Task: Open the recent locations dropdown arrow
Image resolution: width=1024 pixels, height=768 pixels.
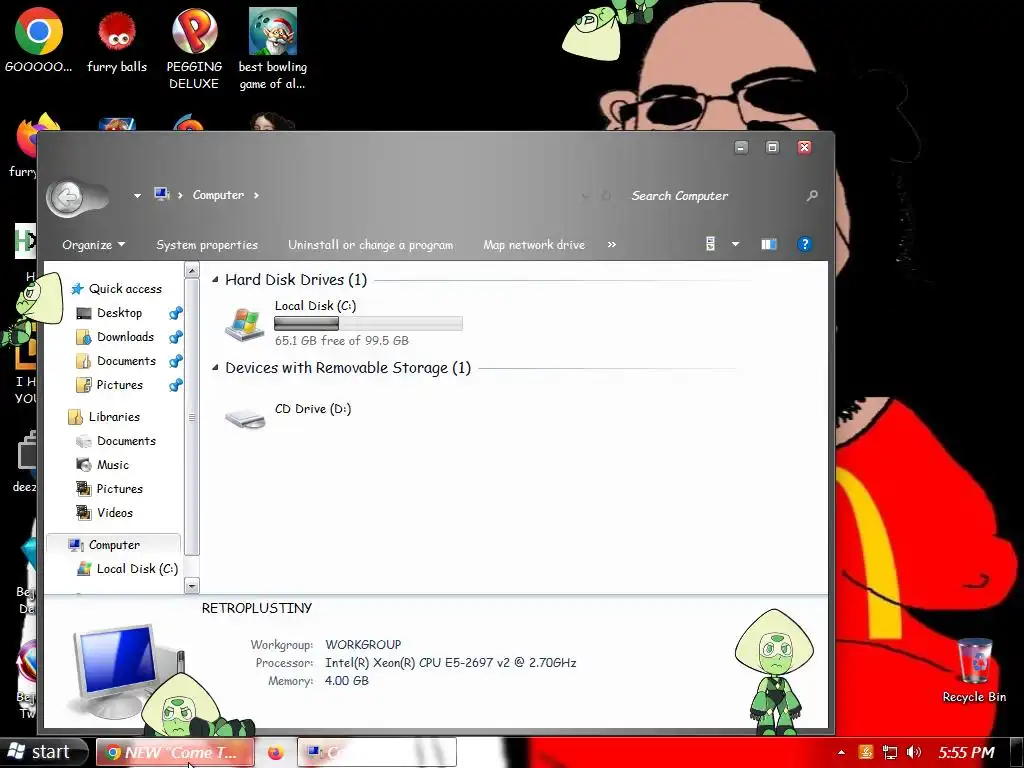Action: 137,195
